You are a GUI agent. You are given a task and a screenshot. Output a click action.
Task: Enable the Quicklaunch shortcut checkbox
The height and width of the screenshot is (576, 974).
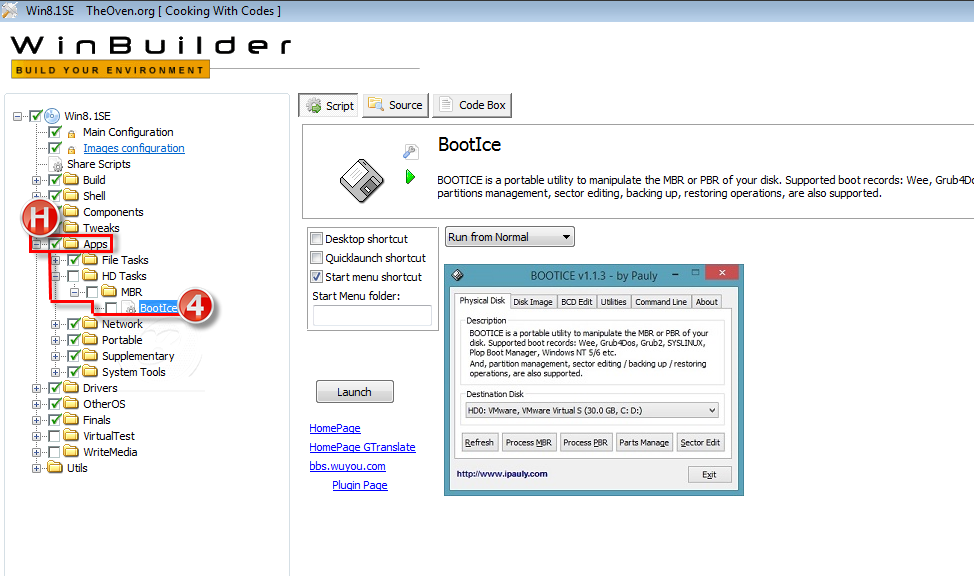317,258
